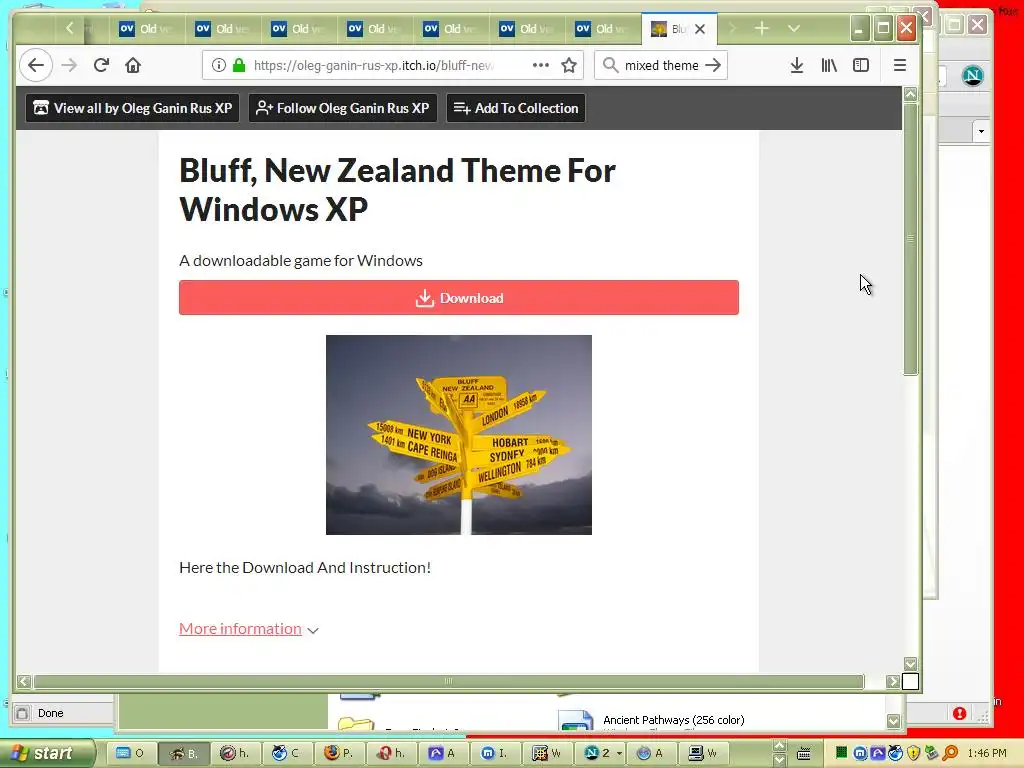
Task: Click the horizontal scrollbar left arrow
Action: (x=24, y=682)
